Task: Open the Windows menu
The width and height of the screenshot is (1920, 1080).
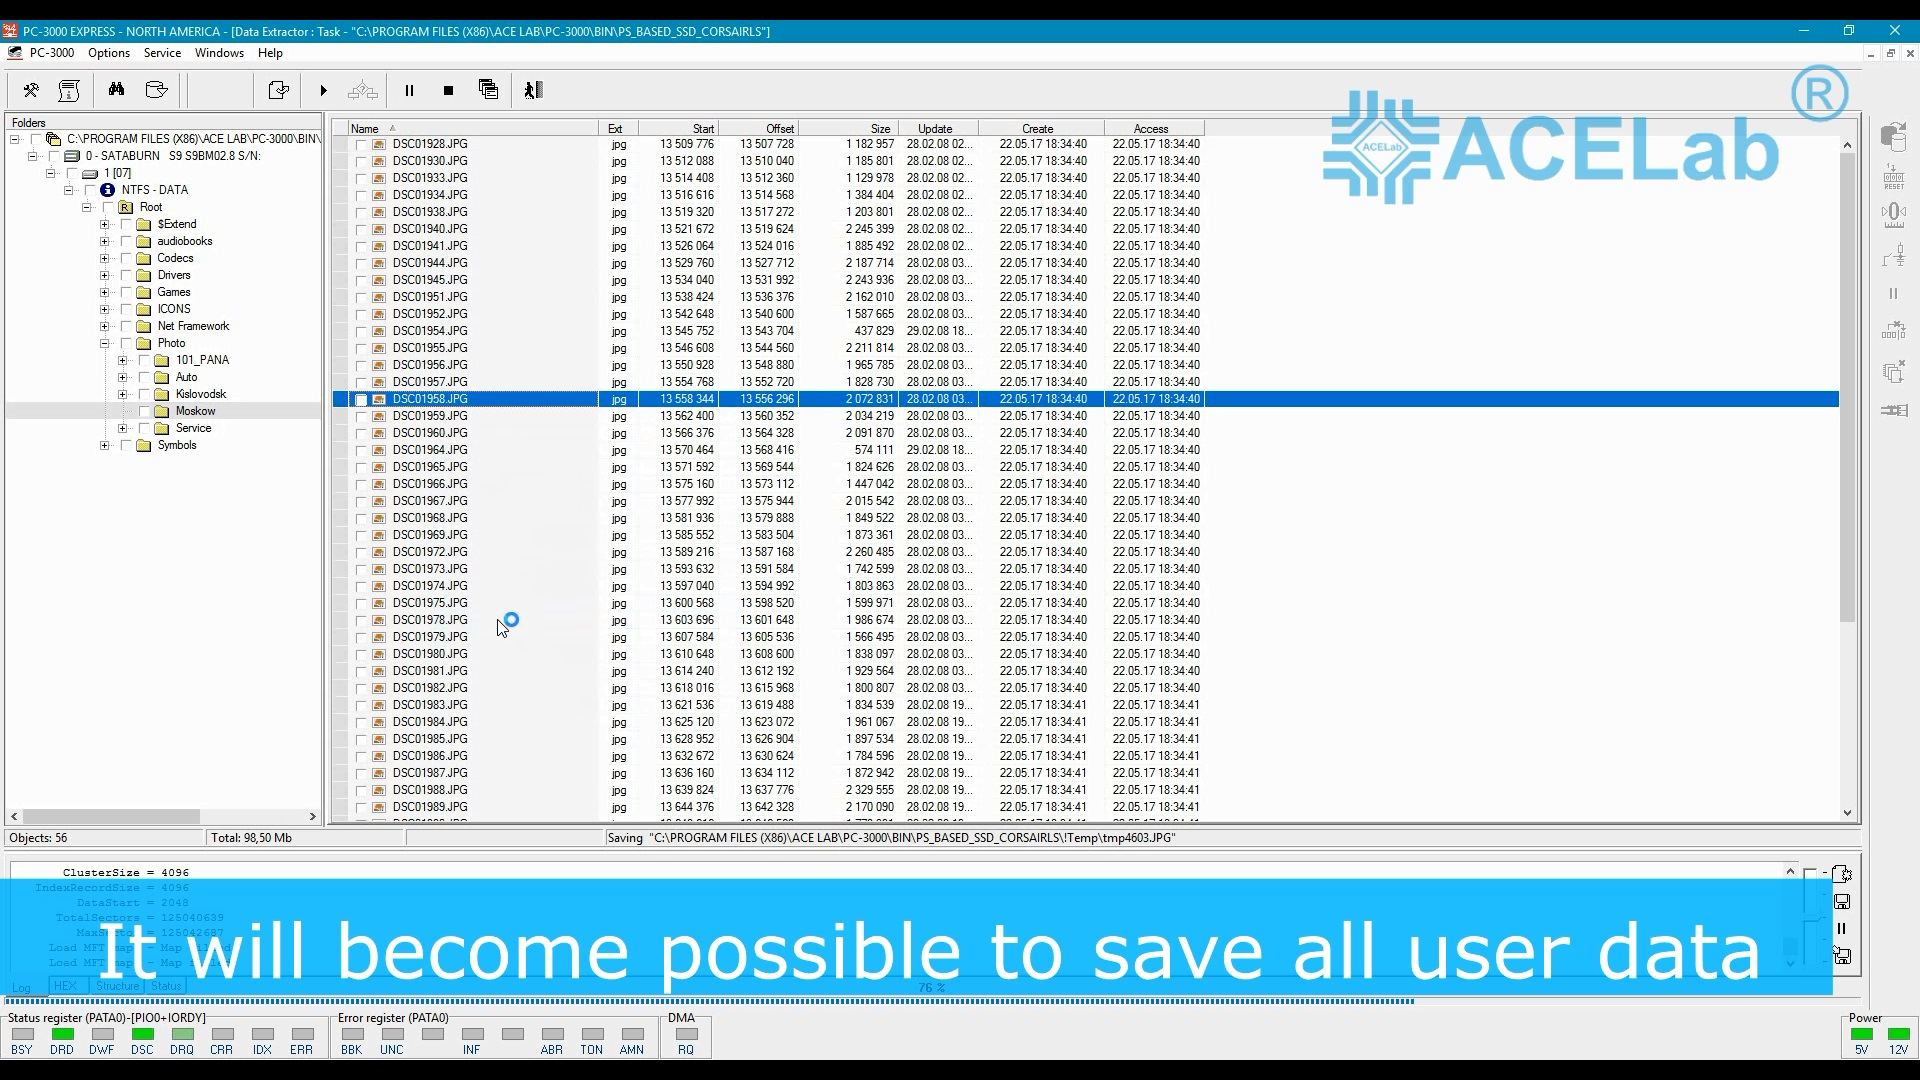Action: [x=219, y=53]
